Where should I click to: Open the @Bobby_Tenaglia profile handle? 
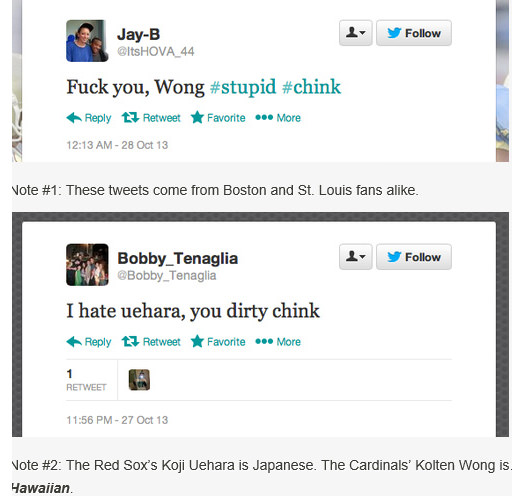(167, 276)
